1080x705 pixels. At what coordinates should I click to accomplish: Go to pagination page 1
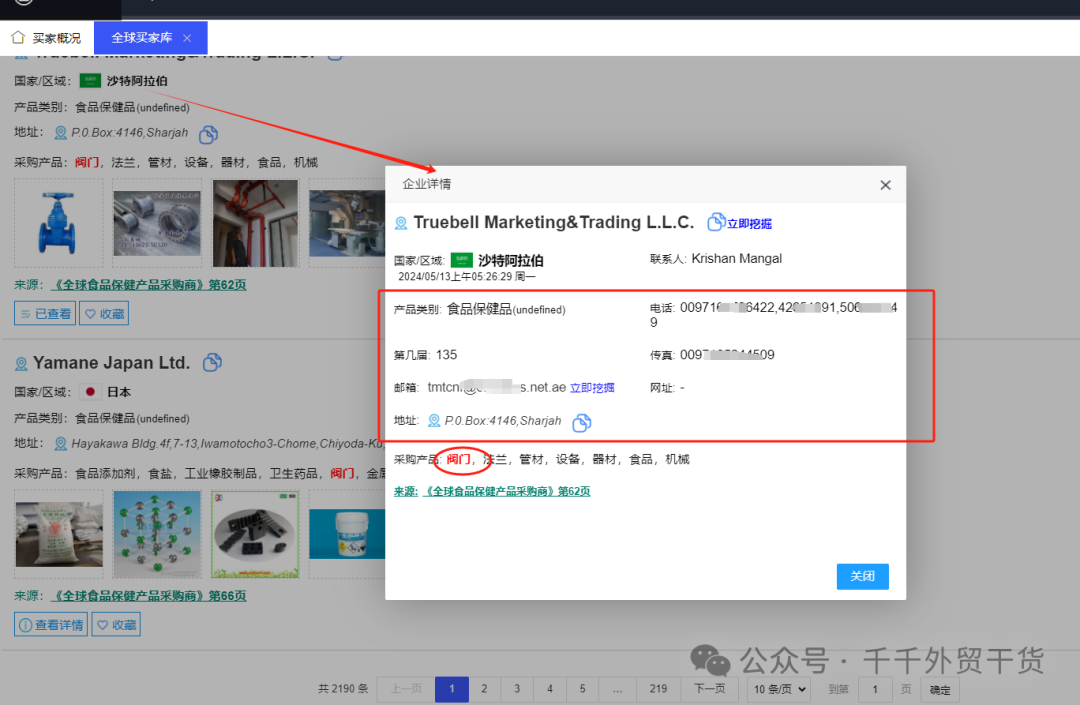click(452, 689)
